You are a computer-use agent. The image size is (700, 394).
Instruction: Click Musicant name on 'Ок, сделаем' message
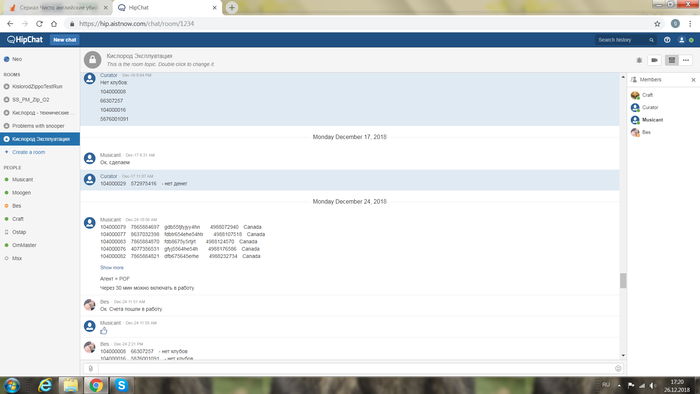[x=110, y=155]
